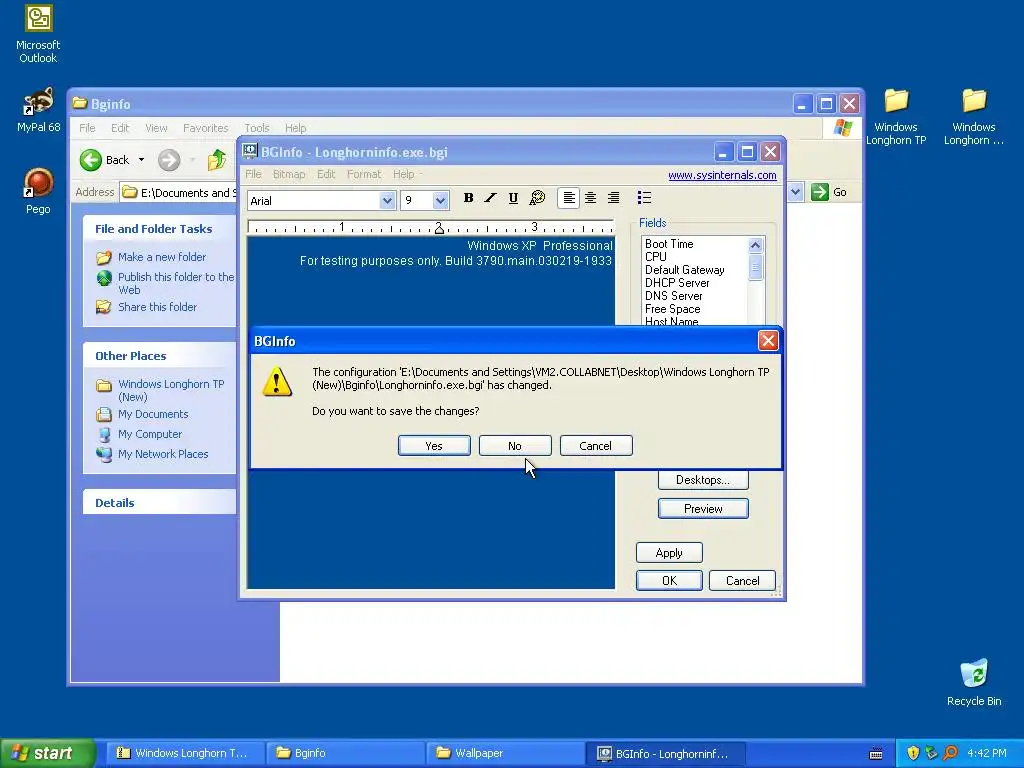Select the DNS Server field
Image resolution: width=1024 pixels, height=768 pixels.
[673, 296]
